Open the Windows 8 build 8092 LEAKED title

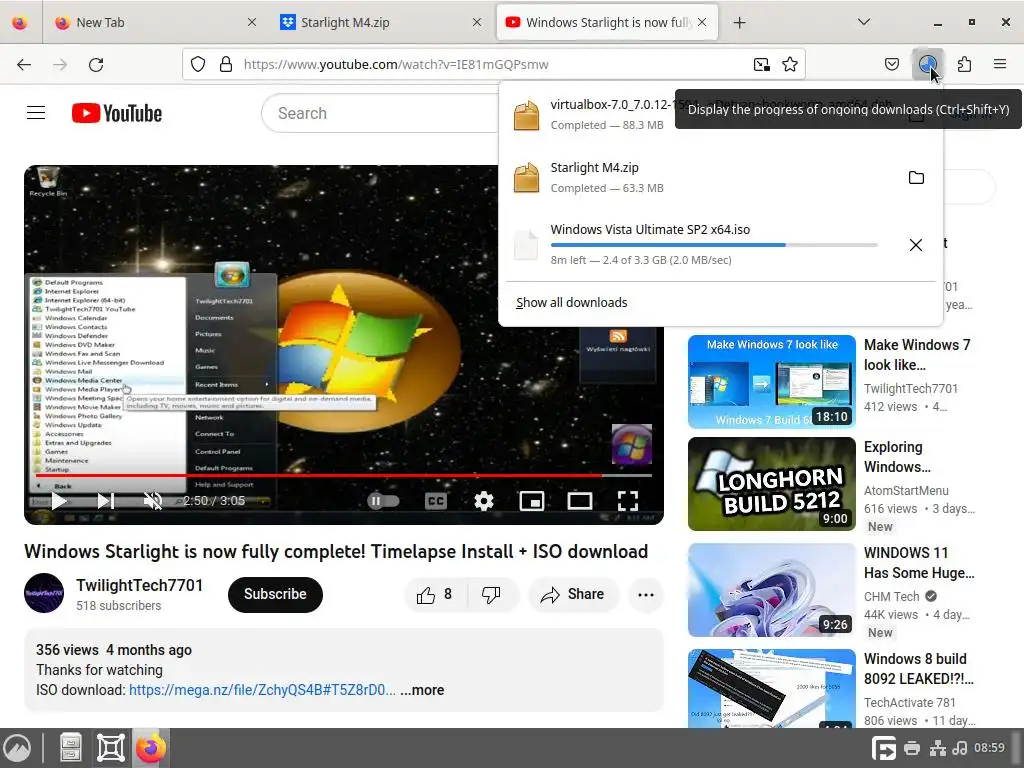tap(918, 669)
